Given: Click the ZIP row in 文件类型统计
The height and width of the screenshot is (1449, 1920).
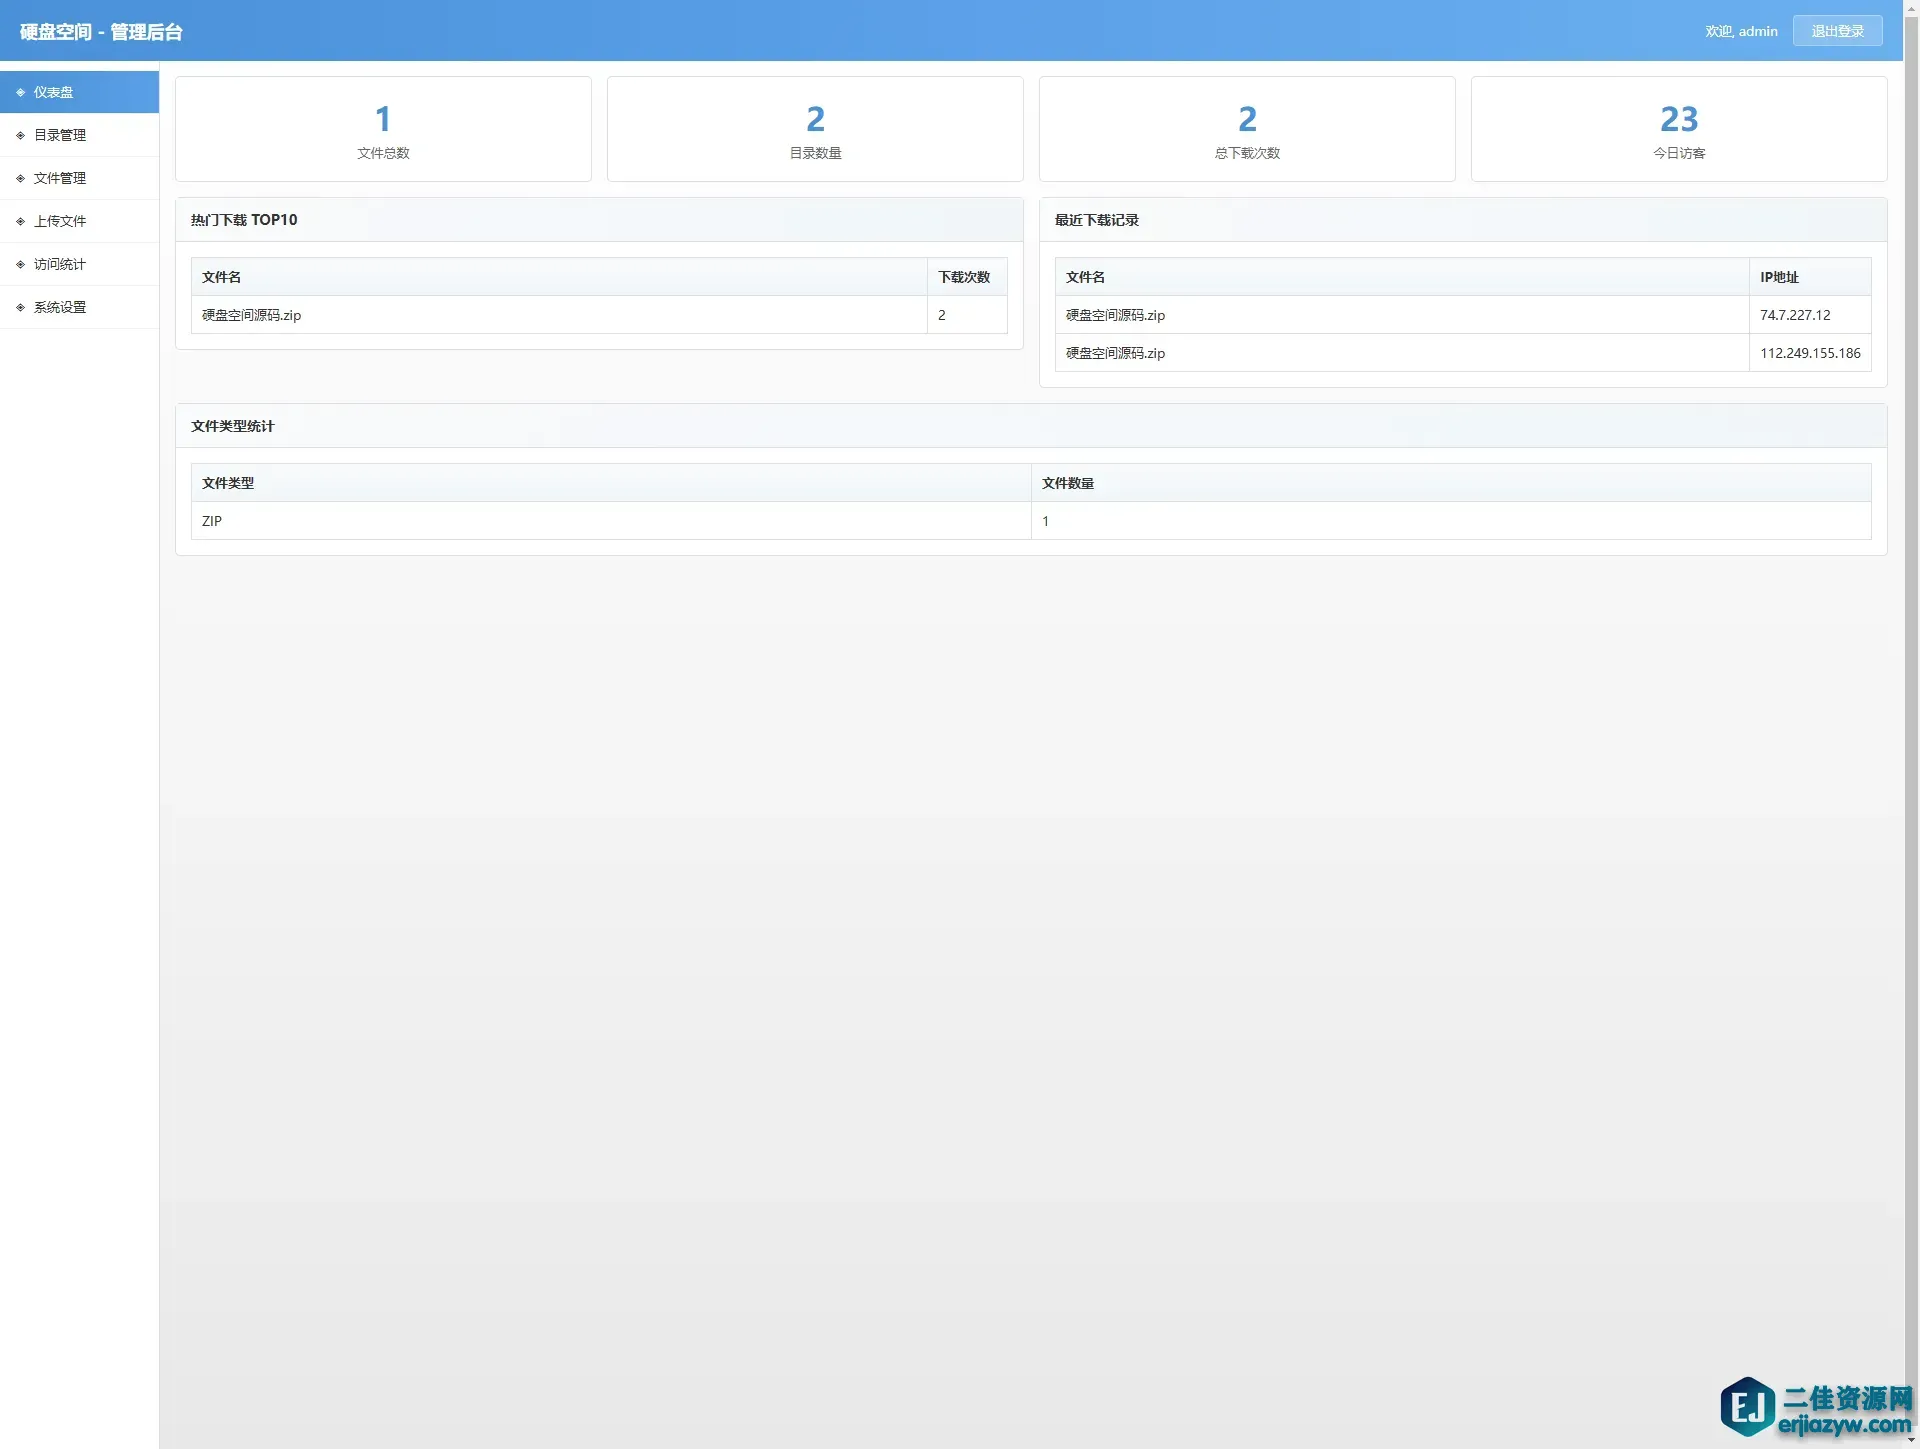Looking at the screenshot, I should [x=212, y=521].
